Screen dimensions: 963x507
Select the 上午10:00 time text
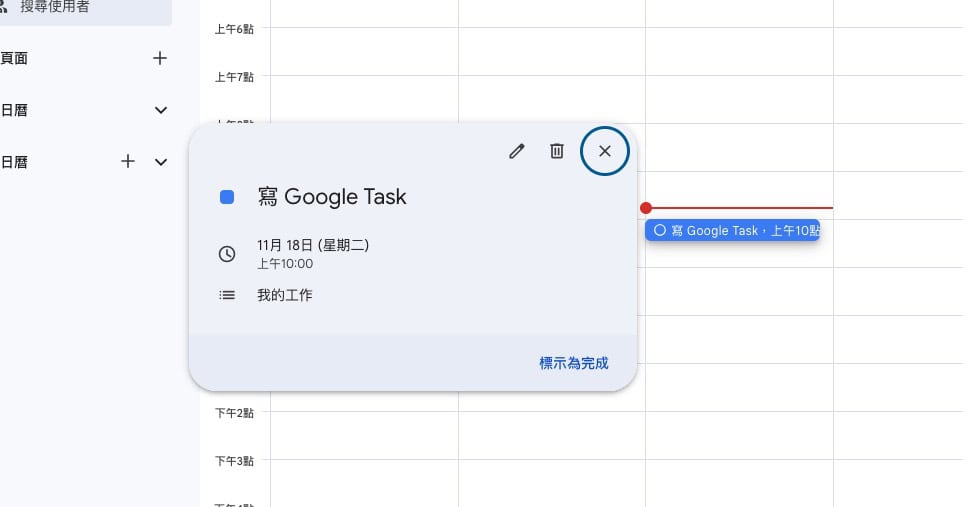[285, 264]
